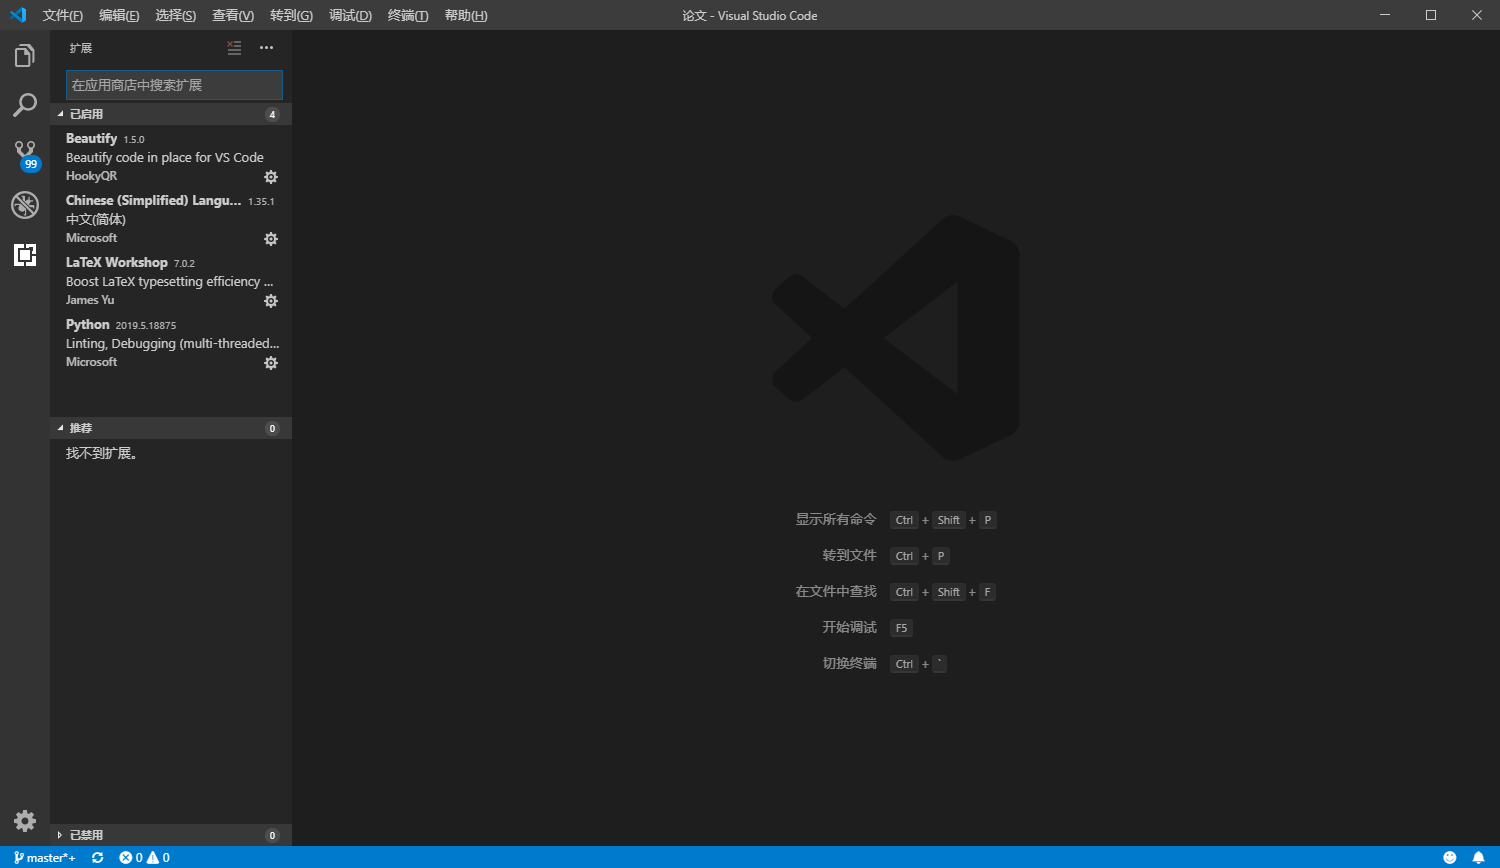Click the 找不到扩展 message text

(102, 453)
